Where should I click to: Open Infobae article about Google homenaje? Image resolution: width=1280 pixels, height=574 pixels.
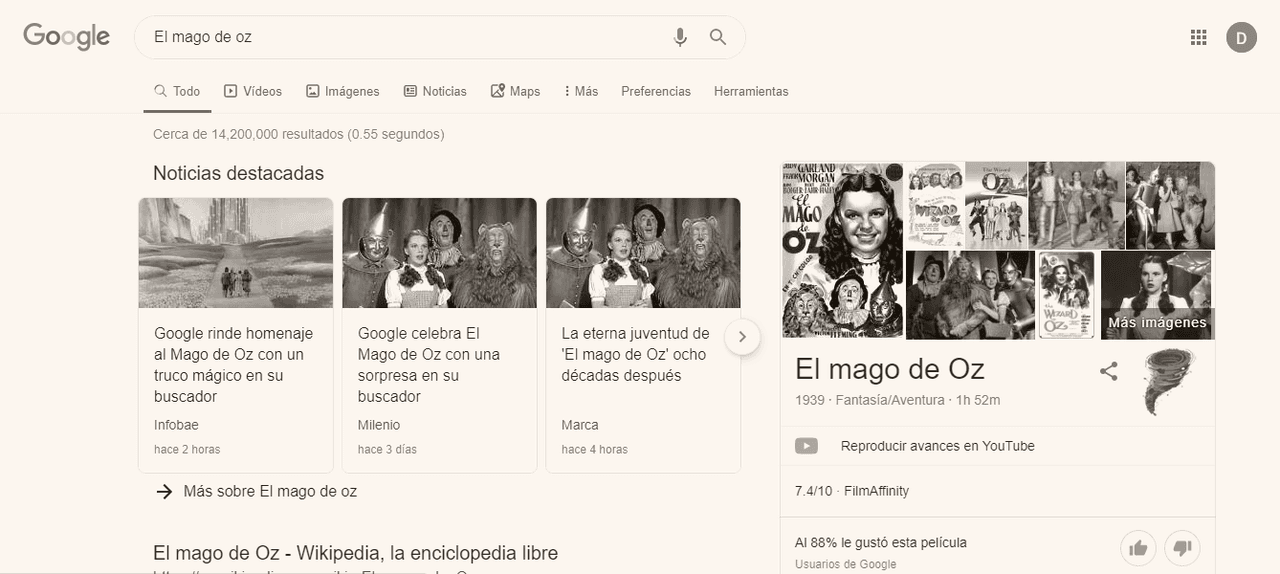click(x=234, y=365)
